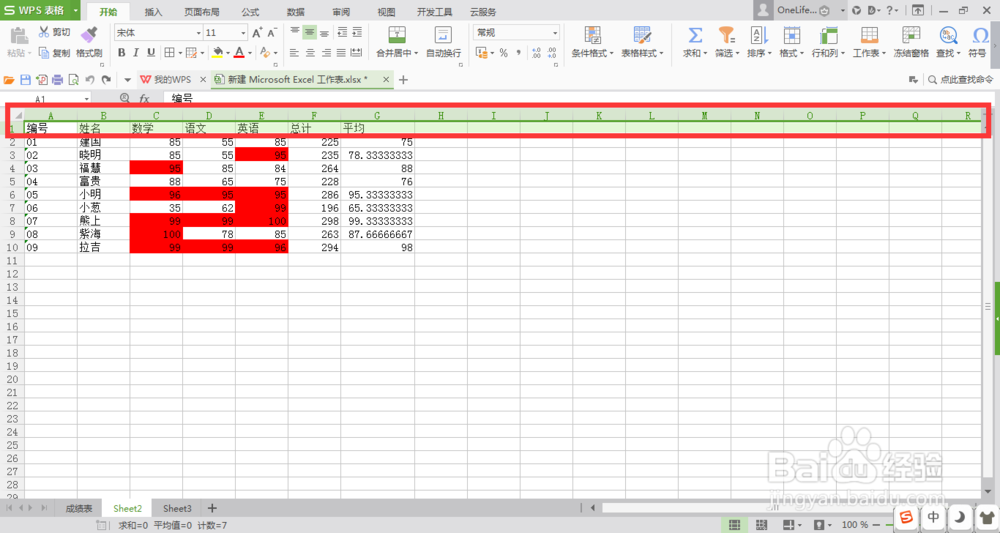Toggle Bold formatting
Viewport: 1000px width, 533px height.
click(121, 53)
